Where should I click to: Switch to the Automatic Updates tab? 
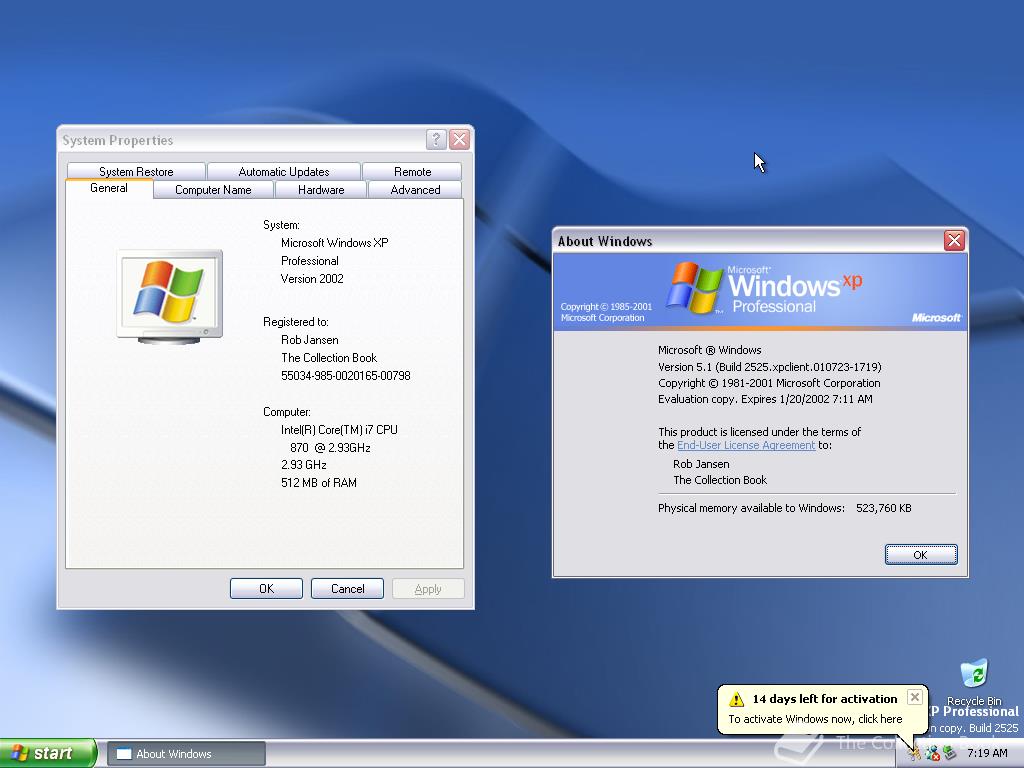(x=283, y=171)
